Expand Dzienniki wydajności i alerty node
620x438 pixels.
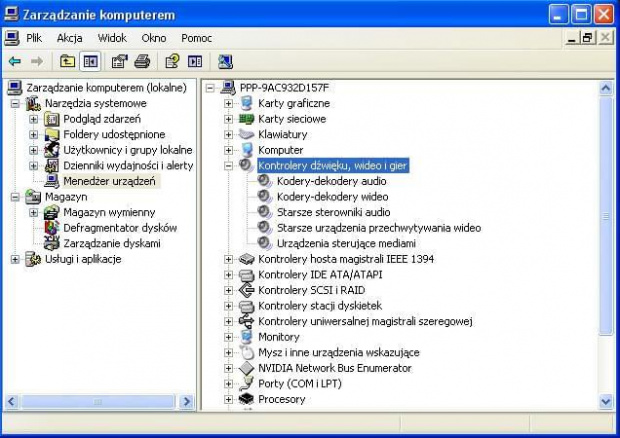point(33,166)
